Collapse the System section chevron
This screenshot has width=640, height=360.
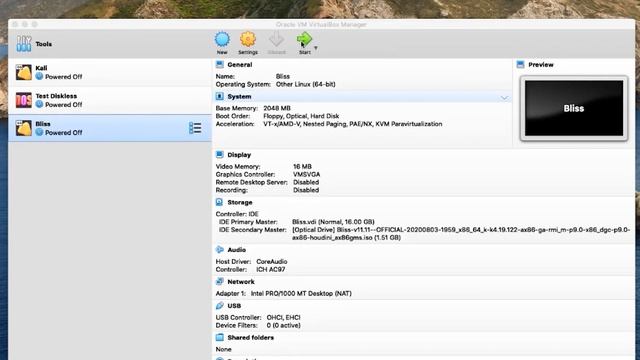[504, 98]
